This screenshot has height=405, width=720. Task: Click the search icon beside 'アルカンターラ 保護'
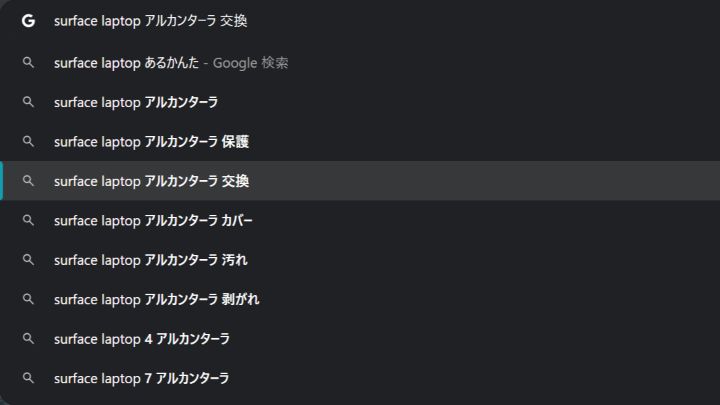pos(28,141)
